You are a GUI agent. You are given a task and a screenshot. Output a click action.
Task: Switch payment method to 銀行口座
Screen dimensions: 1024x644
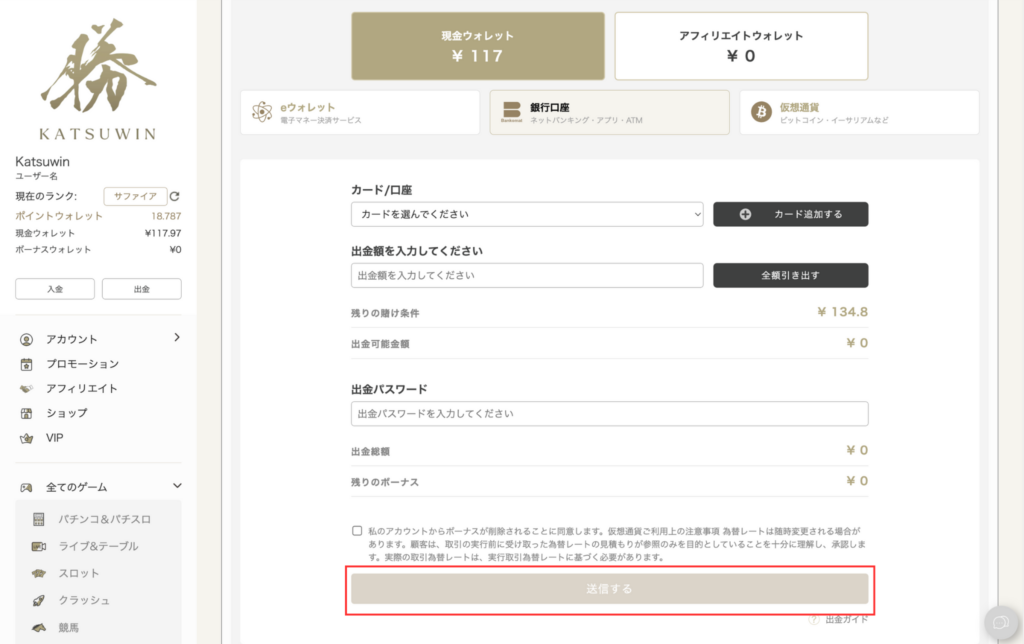coord(609,112)
